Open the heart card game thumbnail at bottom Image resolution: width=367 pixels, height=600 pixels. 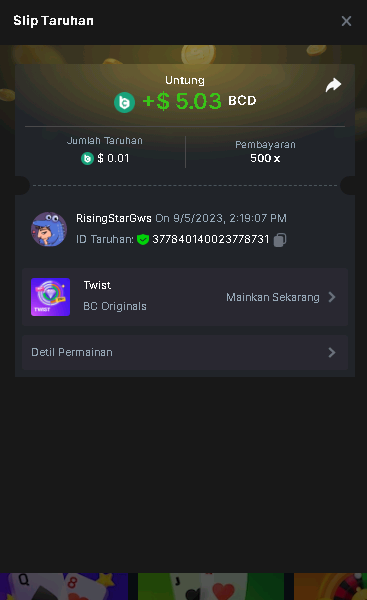pos(211,586)
